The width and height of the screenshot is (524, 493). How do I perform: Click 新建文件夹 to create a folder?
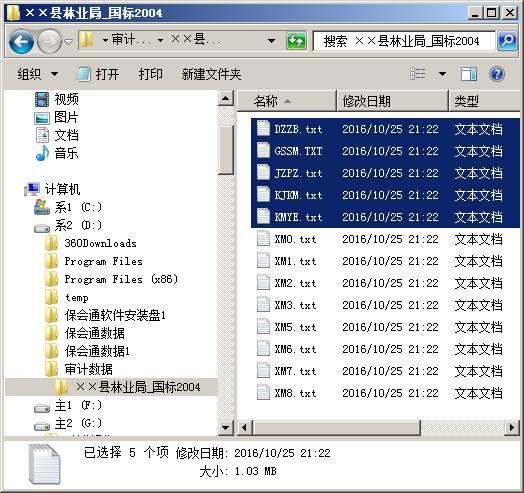coord(211,74)
